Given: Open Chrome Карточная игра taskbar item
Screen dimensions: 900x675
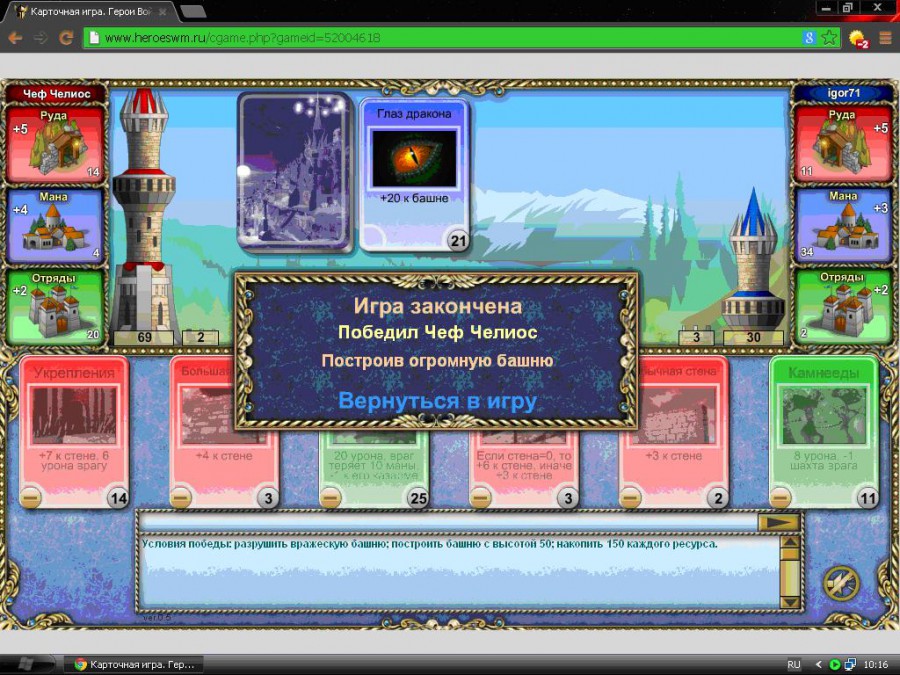Looking at the screenshot, I should pos(134,665).
